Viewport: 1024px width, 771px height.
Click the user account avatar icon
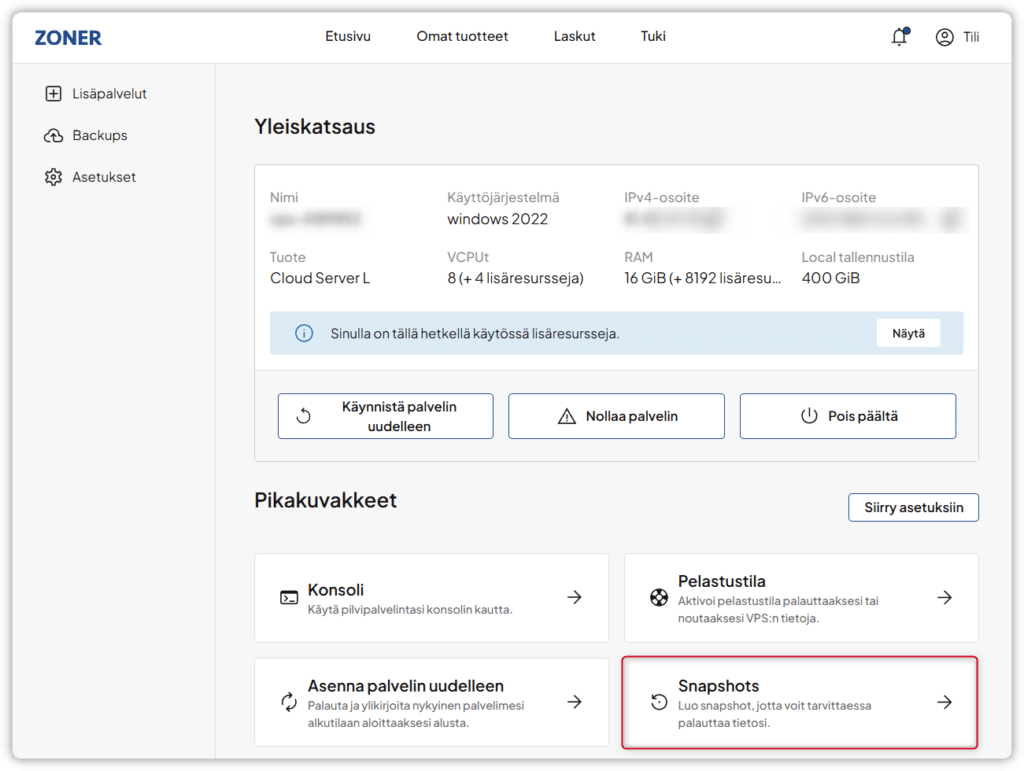pos(944,37)
